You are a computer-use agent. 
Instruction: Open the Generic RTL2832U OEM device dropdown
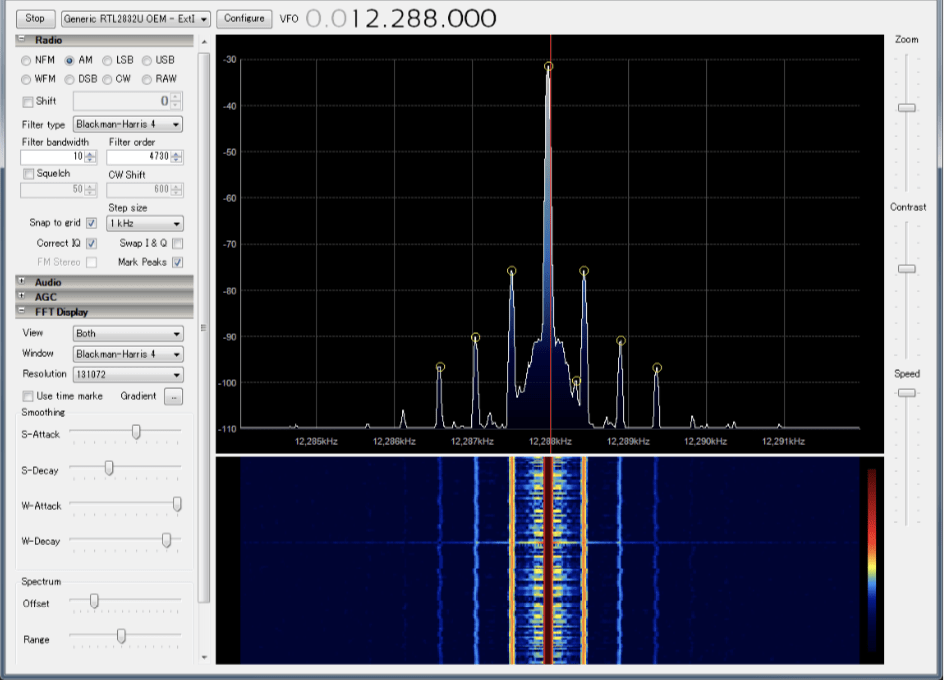[135, 19]
